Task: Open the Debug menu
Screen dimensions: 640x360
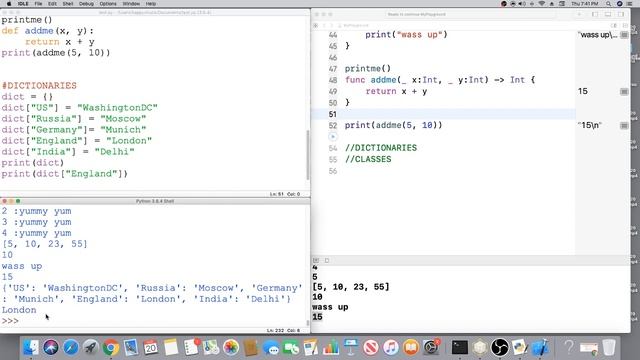Action: click(x=86, y=4)
